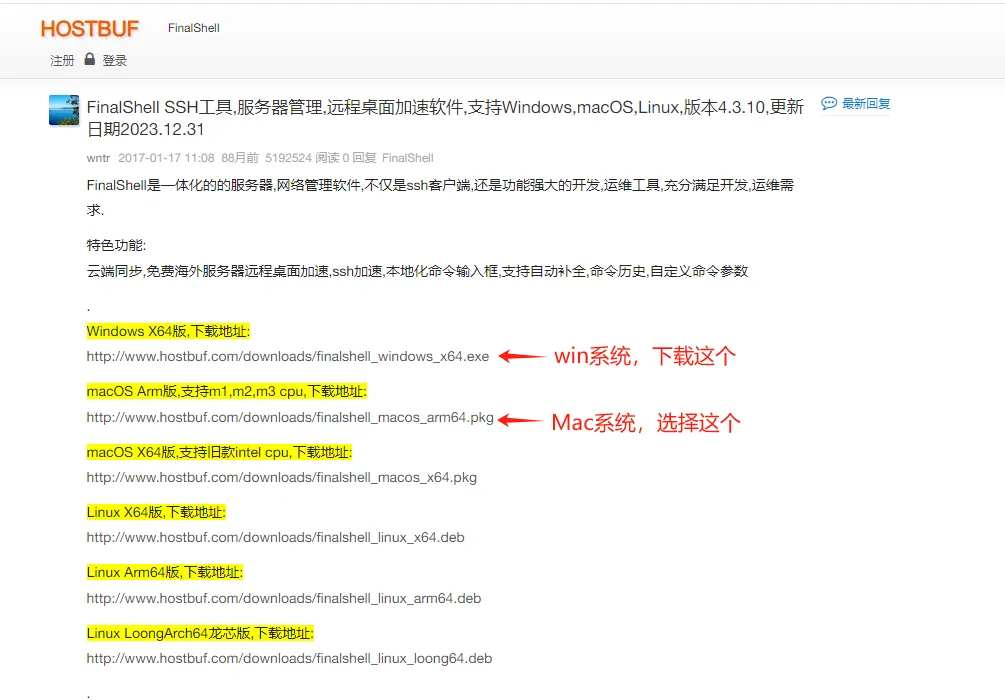1005x700 pixels.
Task: Click the 'Linux X64版,下载地址:' heading
Action: click(x=156, y=512)
